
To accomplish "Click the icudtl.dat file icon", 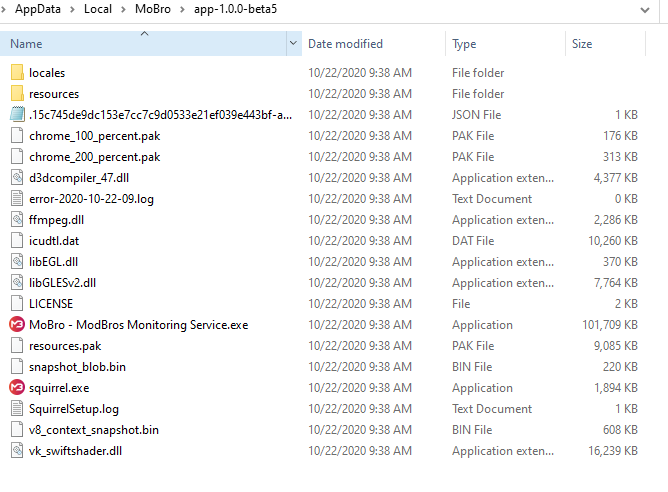I will 17,240.
